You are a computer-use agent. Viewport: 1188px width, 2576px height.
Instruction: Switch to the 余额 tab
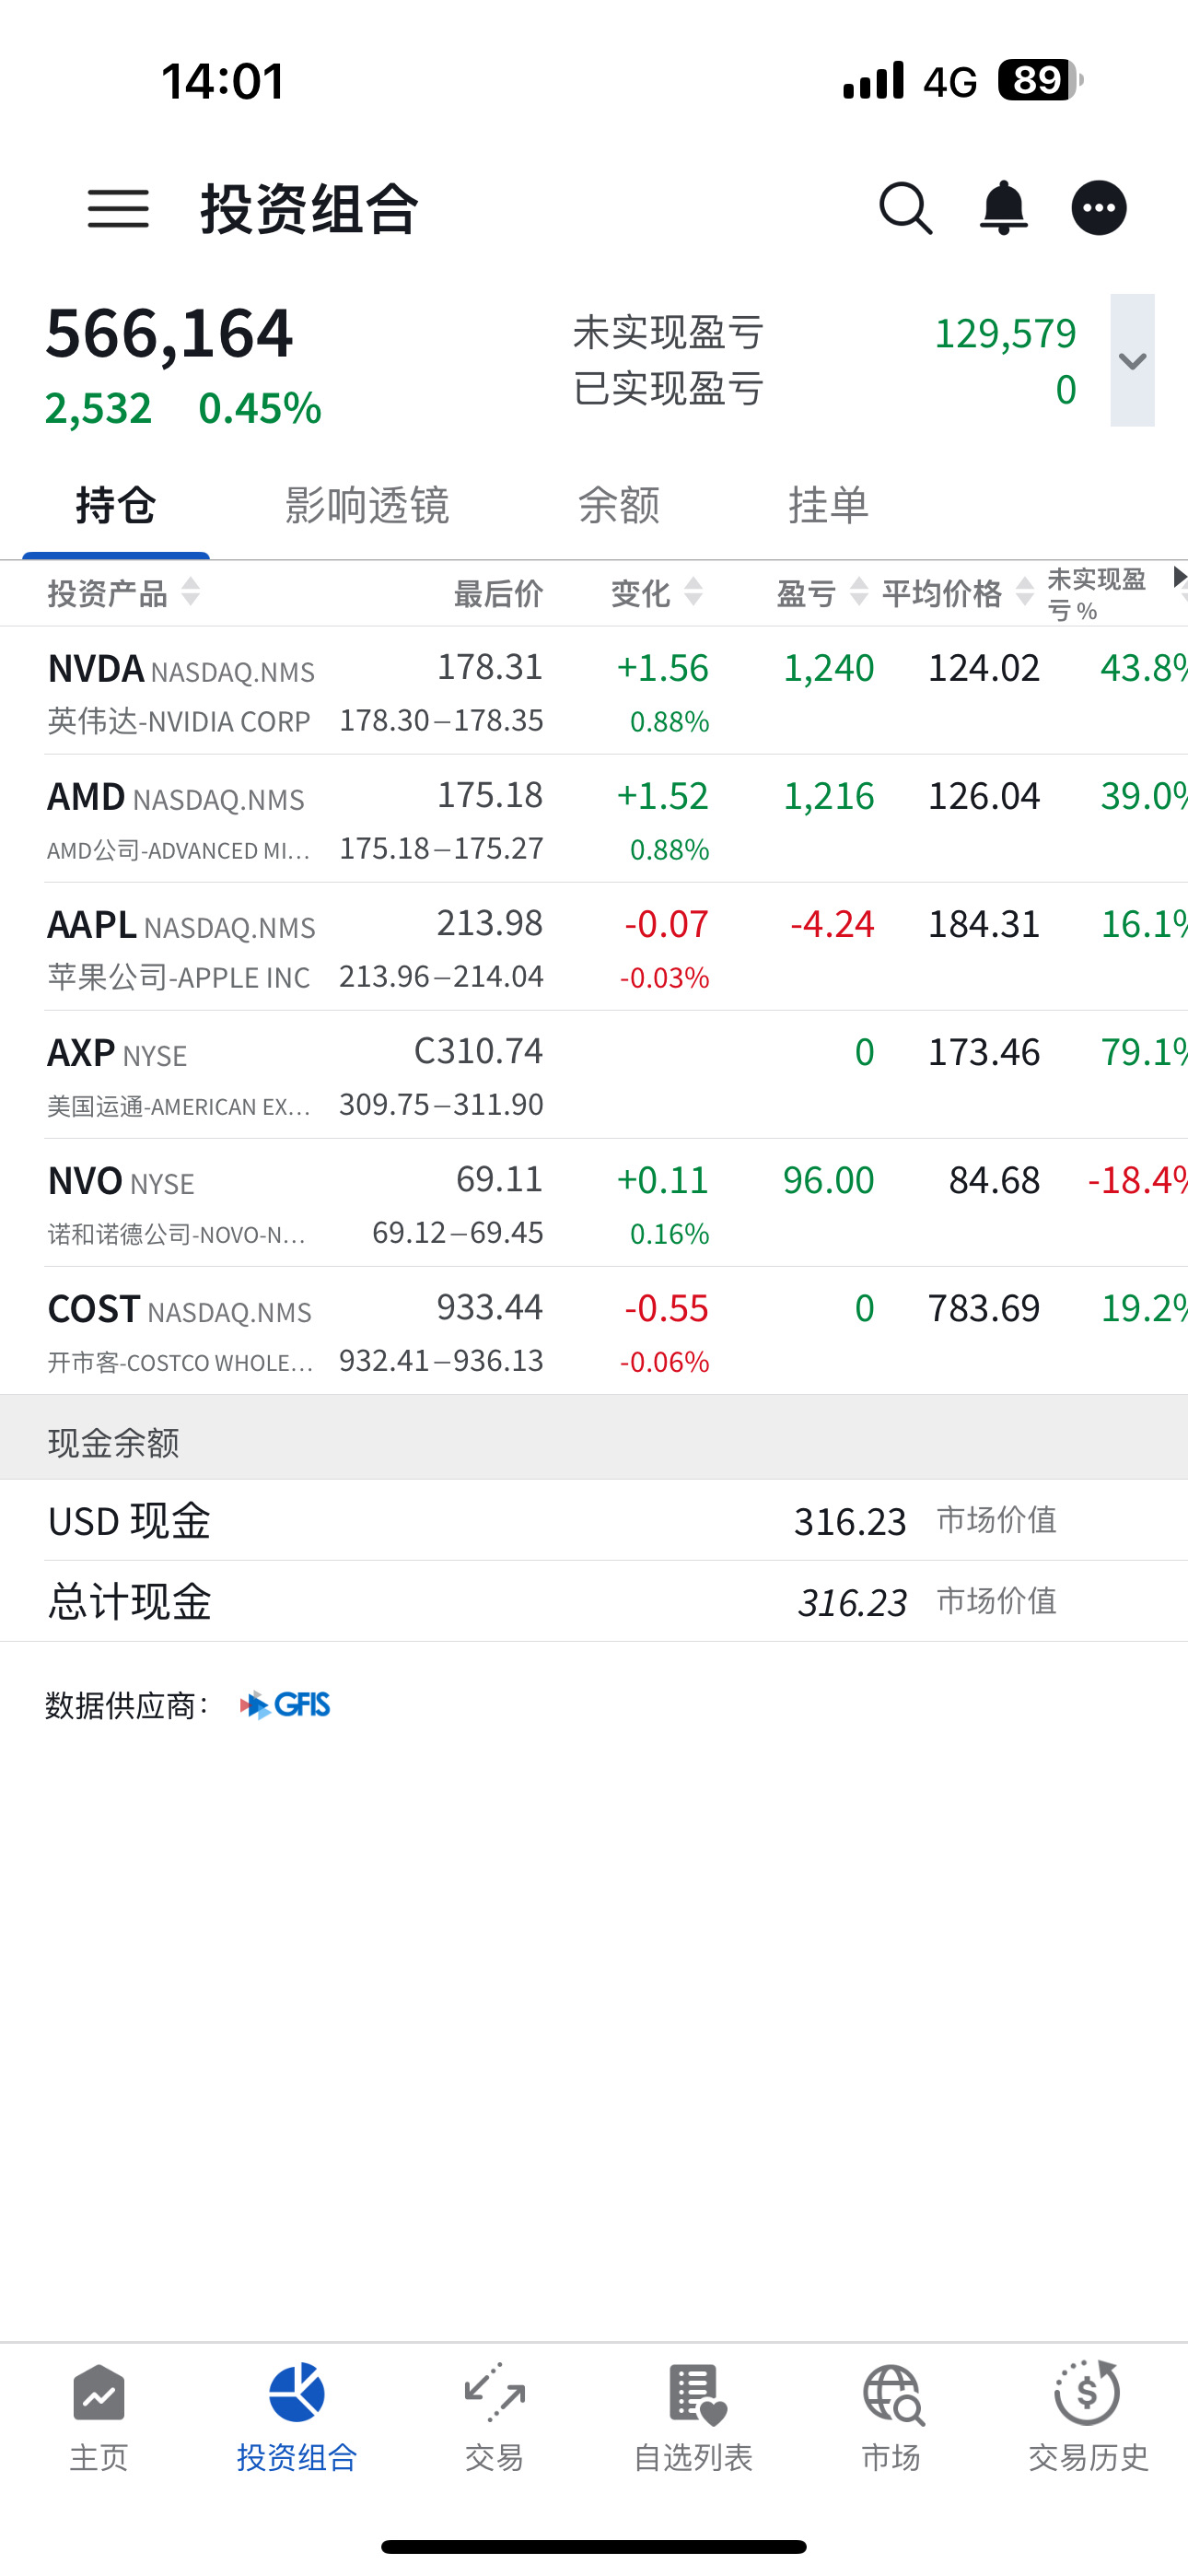click(x=619, y=505)
